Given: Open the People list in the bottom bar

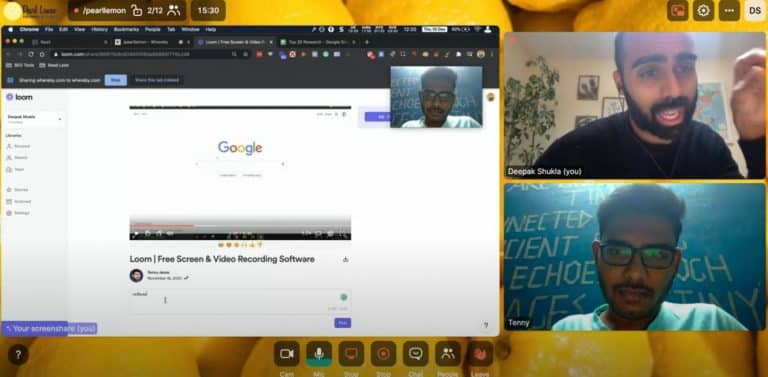Looking at the screenshot, I should pos(448,353).
